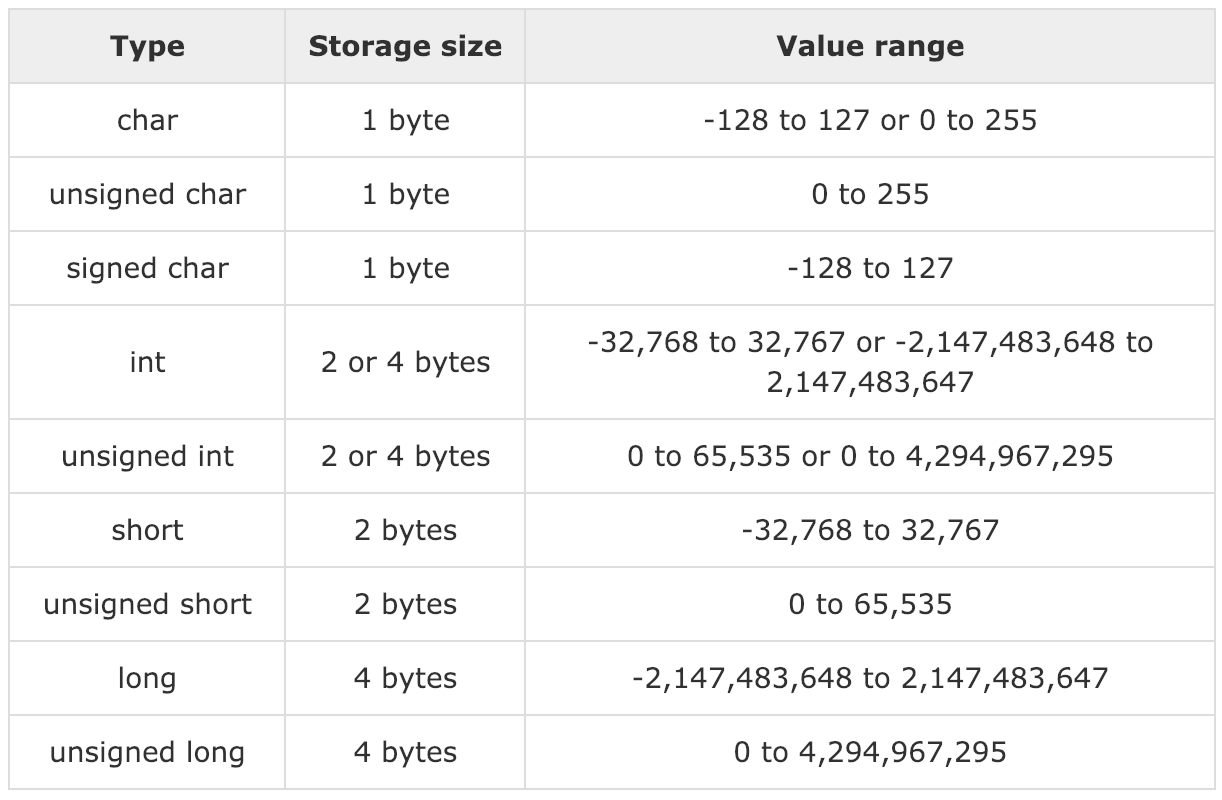The width and height of the screenshot is (1222, 800).
Task: Select the "0 to 65,535" unsigned short range
Action: pos(870,604)
